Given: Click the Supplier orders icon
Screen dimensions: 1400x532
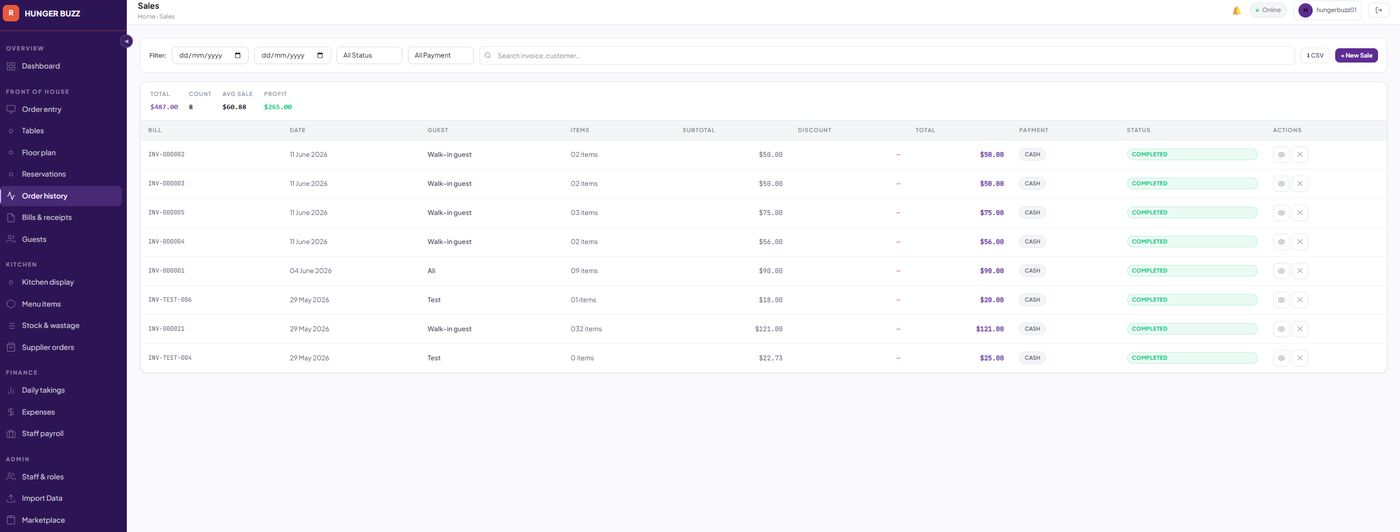Looking at the screenshot, I should [x=11, y=347].
